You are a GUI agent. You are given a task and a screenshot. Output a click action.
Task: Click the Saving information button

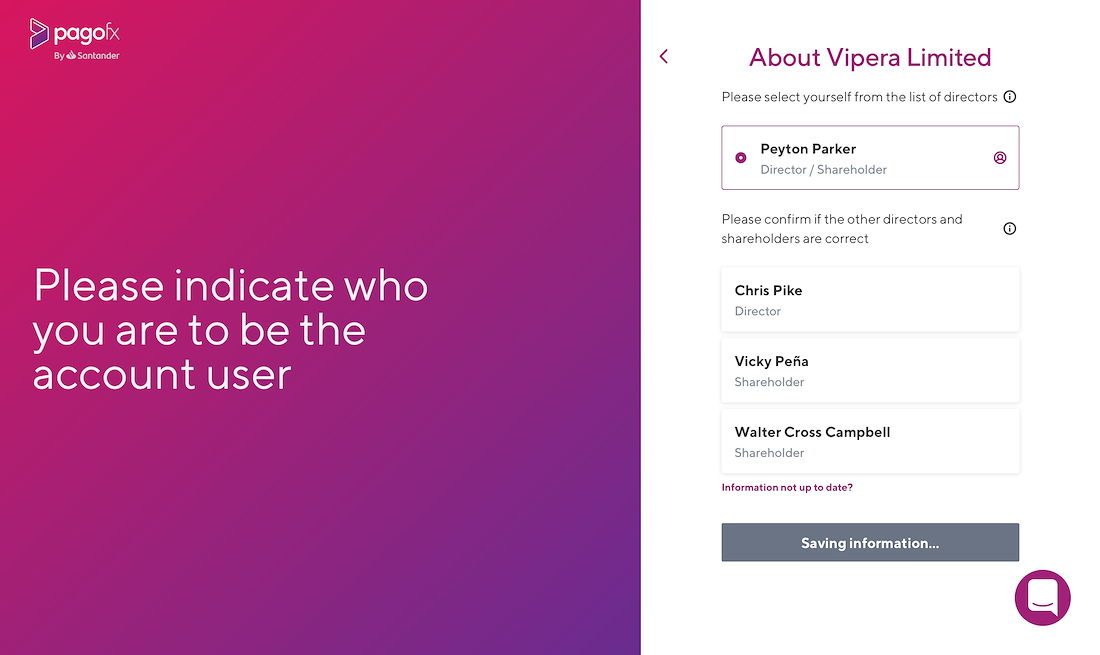point(870,542)
